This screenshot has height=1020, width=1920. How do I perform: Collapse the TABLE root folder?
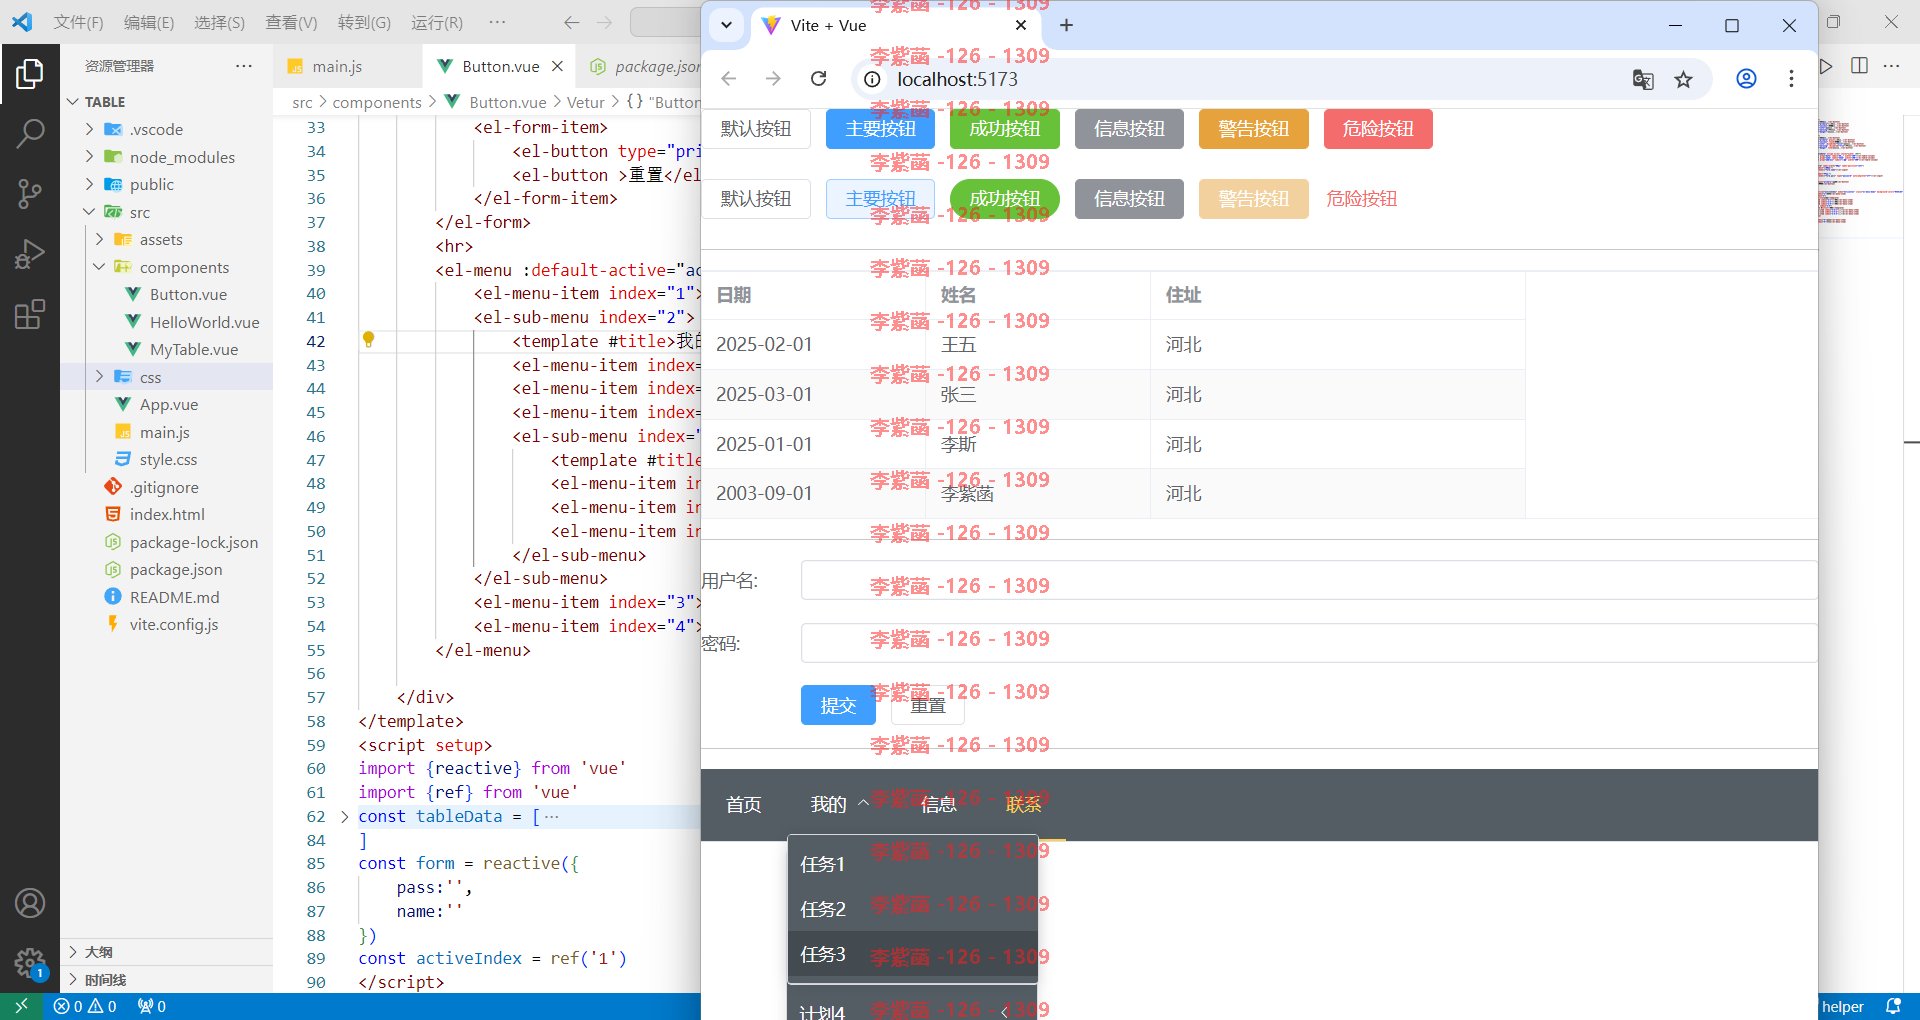(x=73, y=102)
